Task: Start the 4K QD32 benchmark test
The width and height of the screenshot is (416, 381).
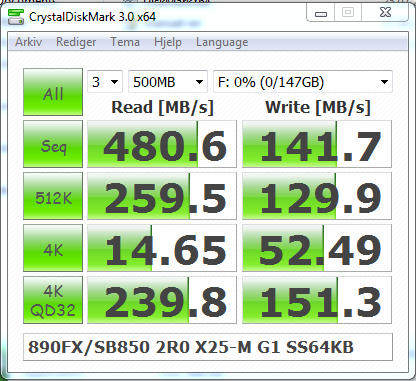Action: click(53, 300)
